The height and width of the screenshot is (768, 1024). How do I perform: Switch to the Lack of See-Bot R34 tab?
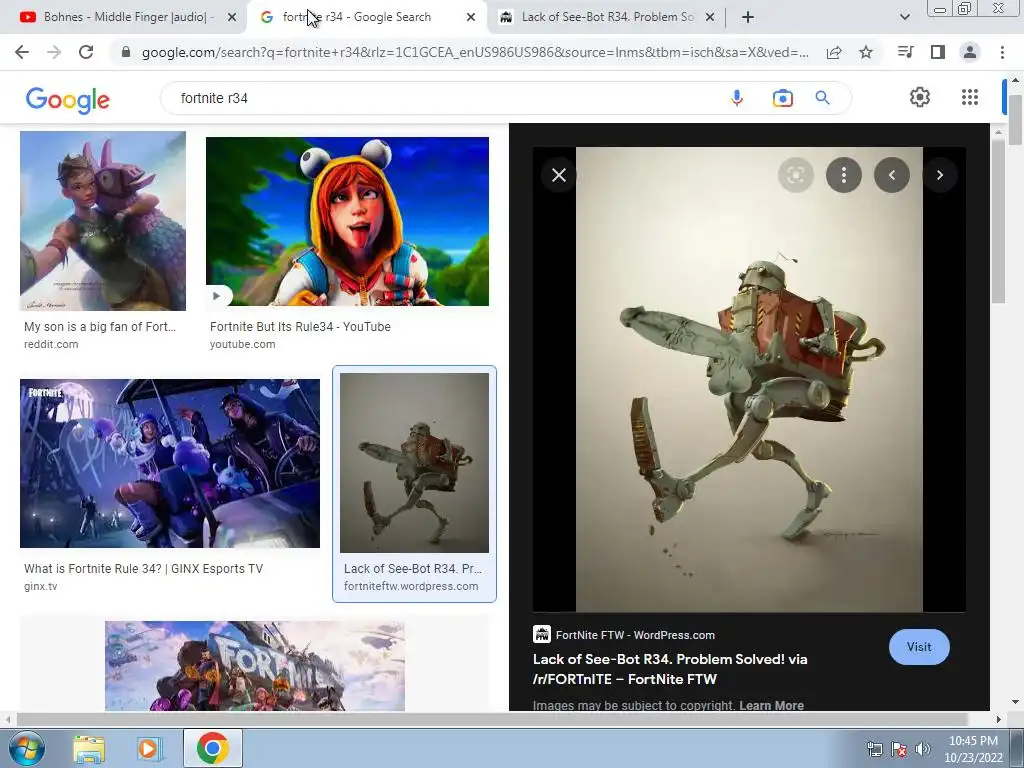pyautogui.click(x=607, y=17)
